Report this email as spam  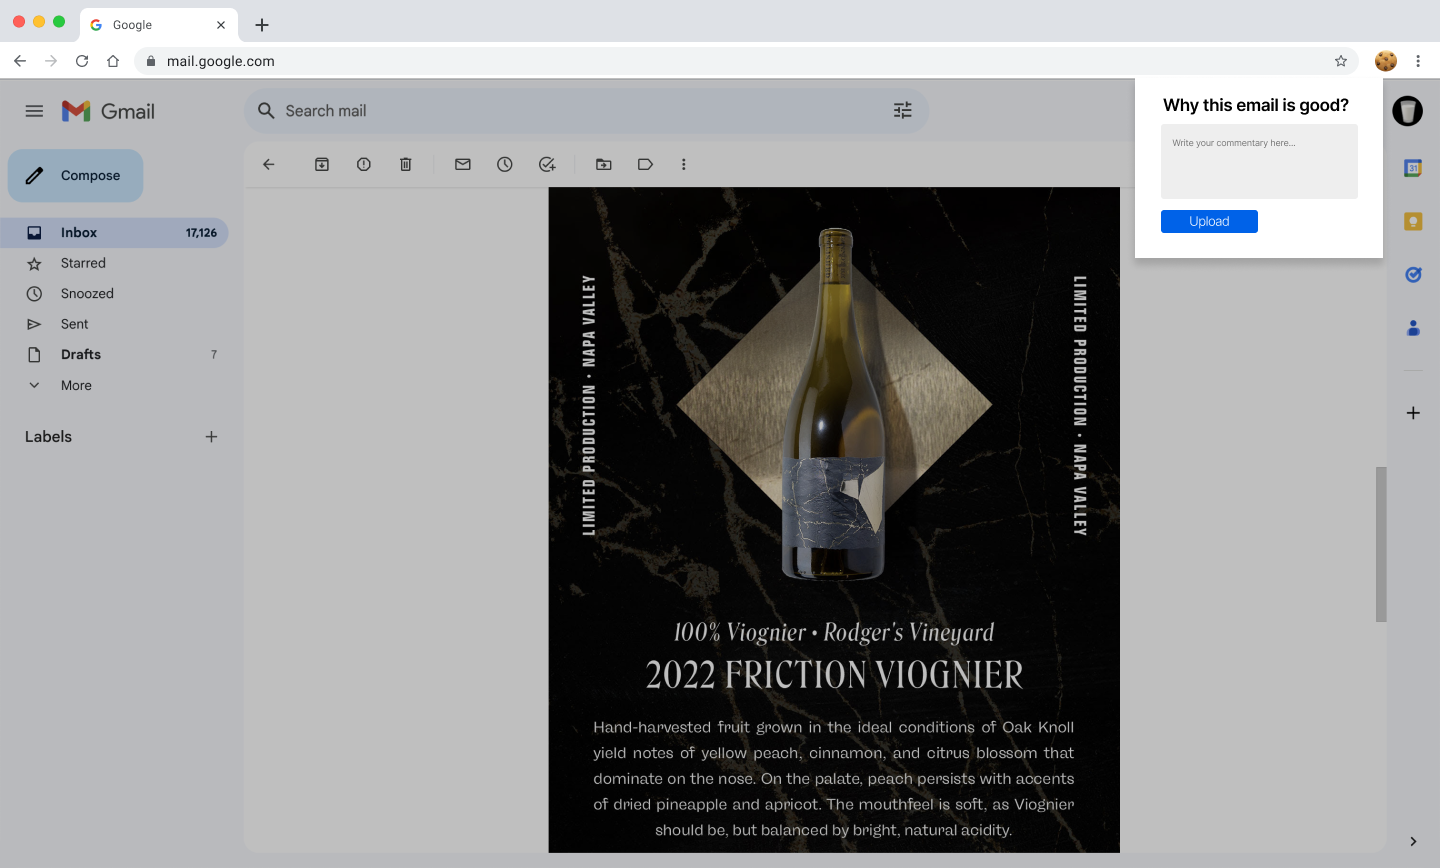364,164
